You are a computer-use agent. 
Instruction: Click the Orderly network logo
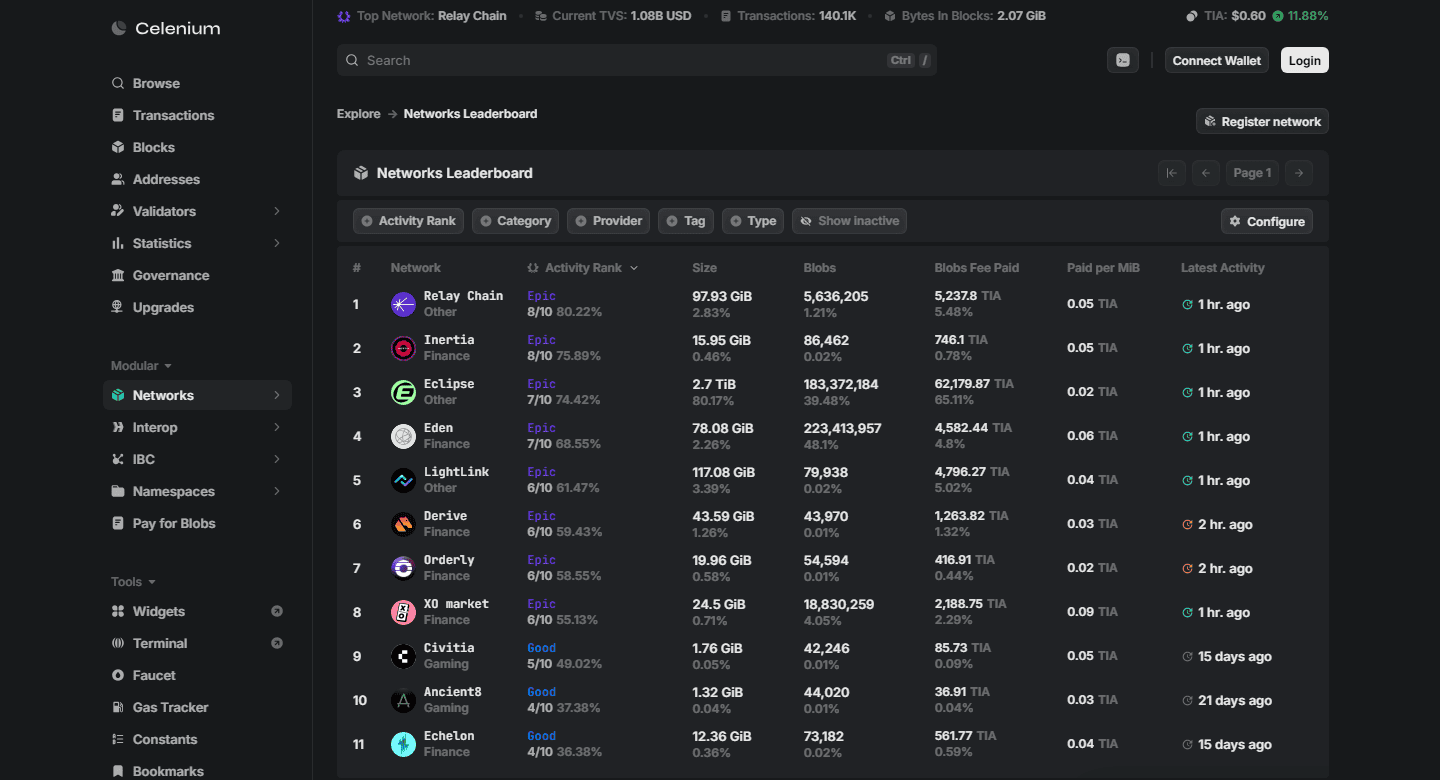click(403, 568)
